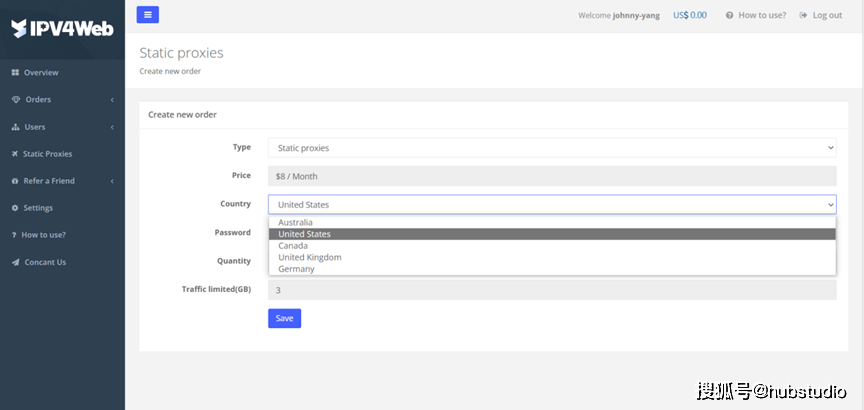Click the Settings gear icon in sidebar
This screenshot has height=410, width=864.
pos(15,208)
